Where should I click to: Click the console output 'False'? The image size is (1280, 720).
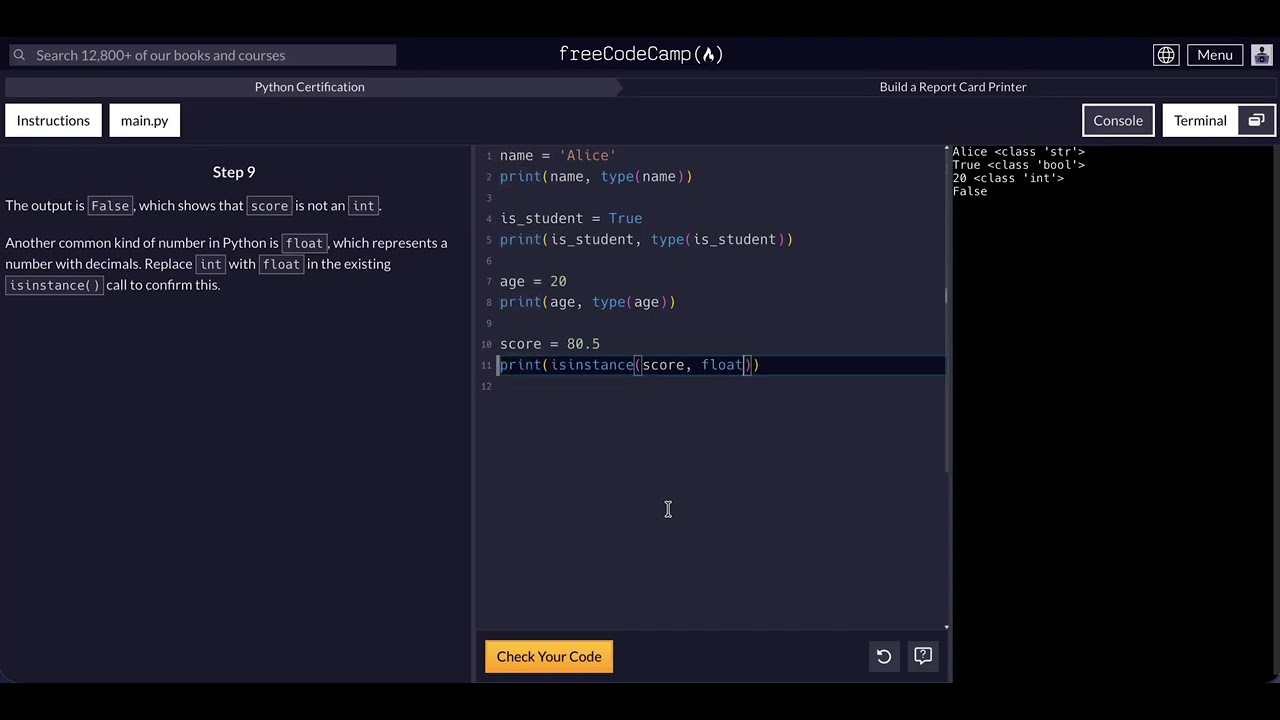click(x=970, y=191)
